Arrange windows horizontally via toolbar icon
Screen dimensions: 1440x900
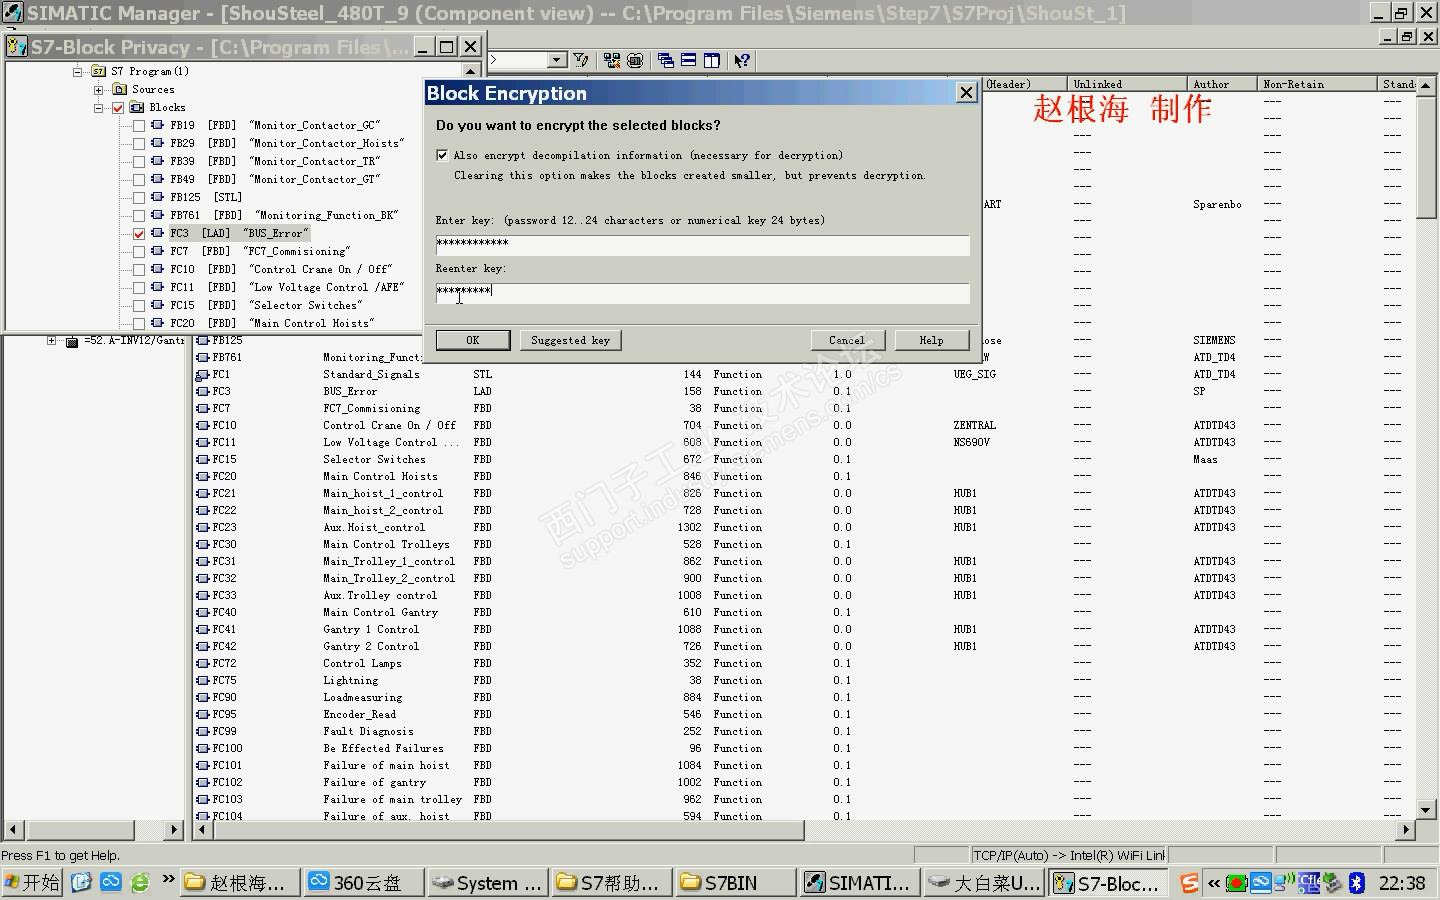(689, 60)
